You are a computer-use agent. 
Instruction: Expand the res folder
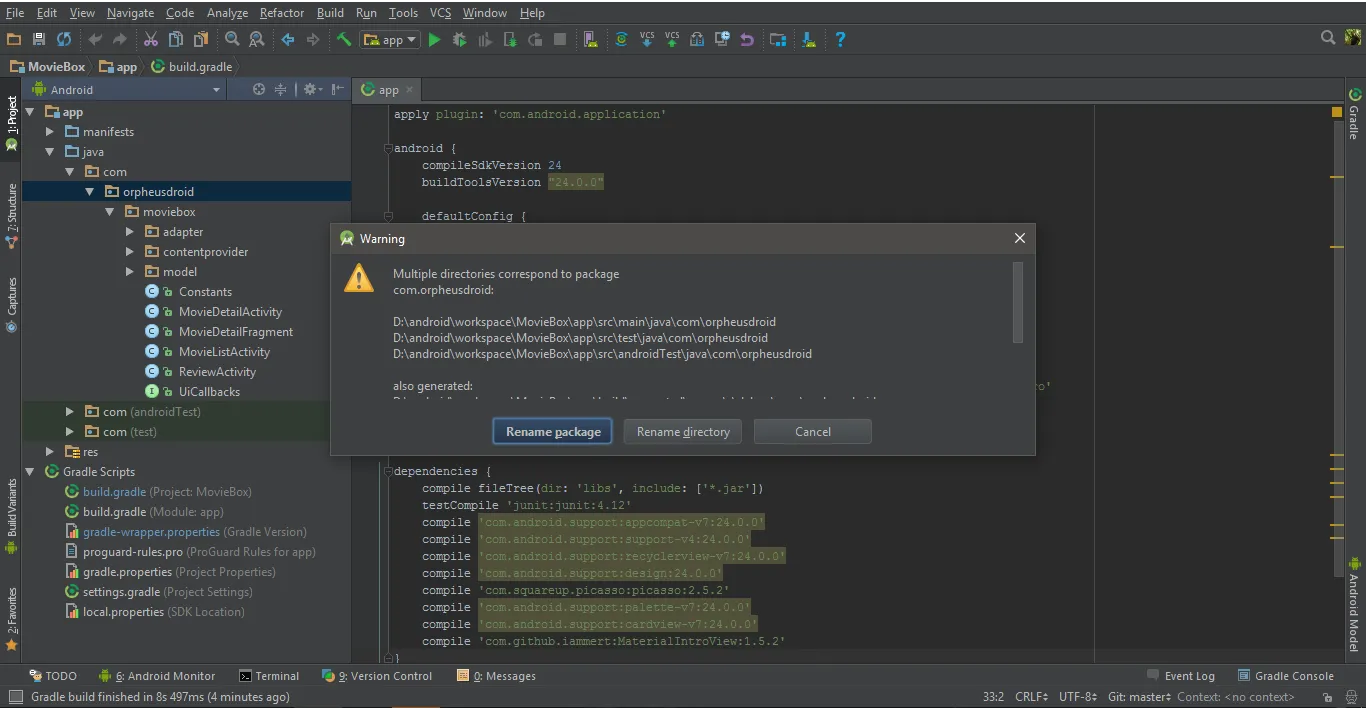[50, 451]
